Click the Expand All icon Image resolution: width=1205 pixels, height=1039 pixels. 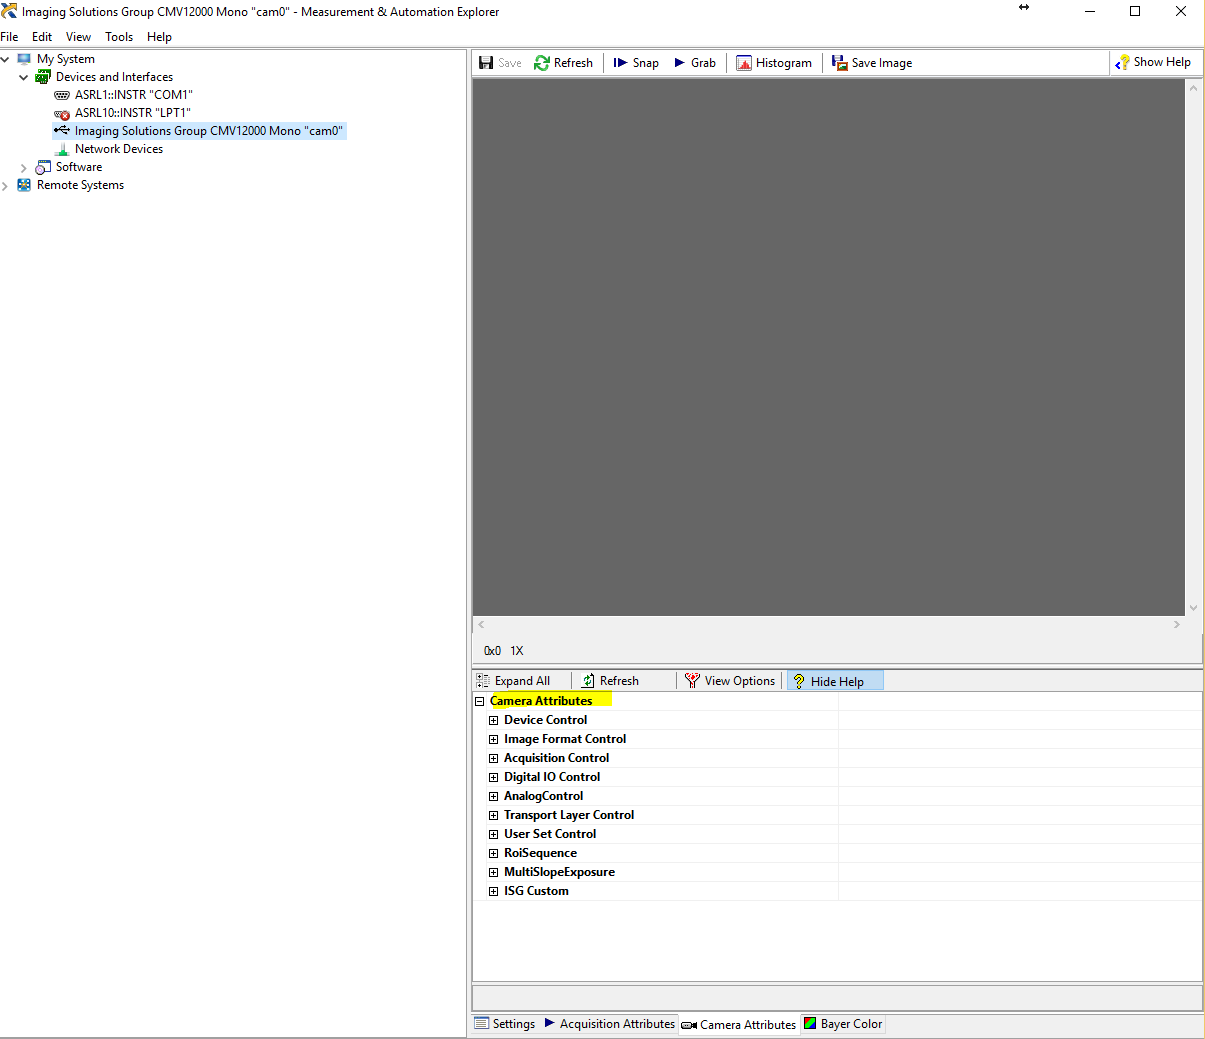pyautogui.click(x=483, y=681)
